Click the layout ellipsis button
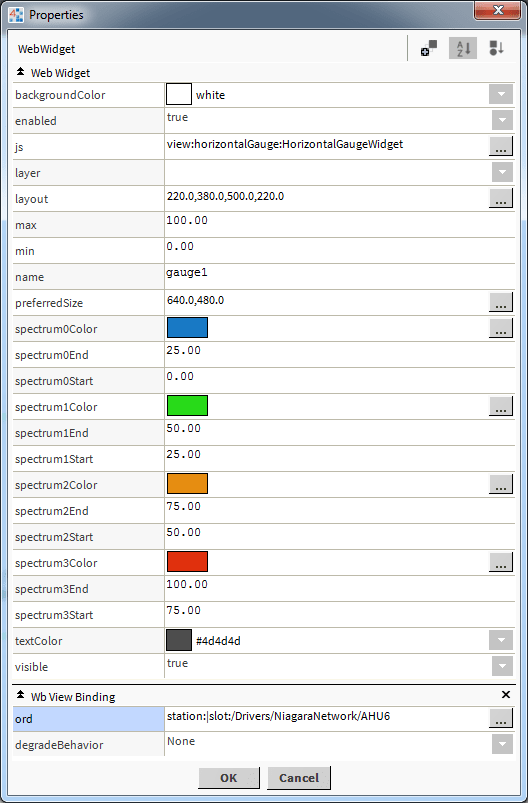 click(501, 198)
